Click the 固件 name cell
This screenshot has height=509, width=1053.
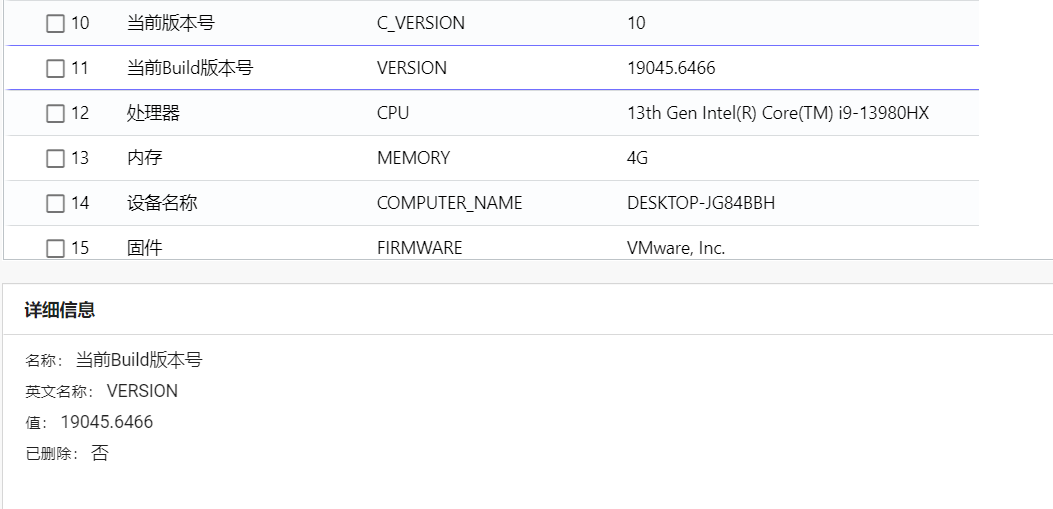(x=144, y=248)
